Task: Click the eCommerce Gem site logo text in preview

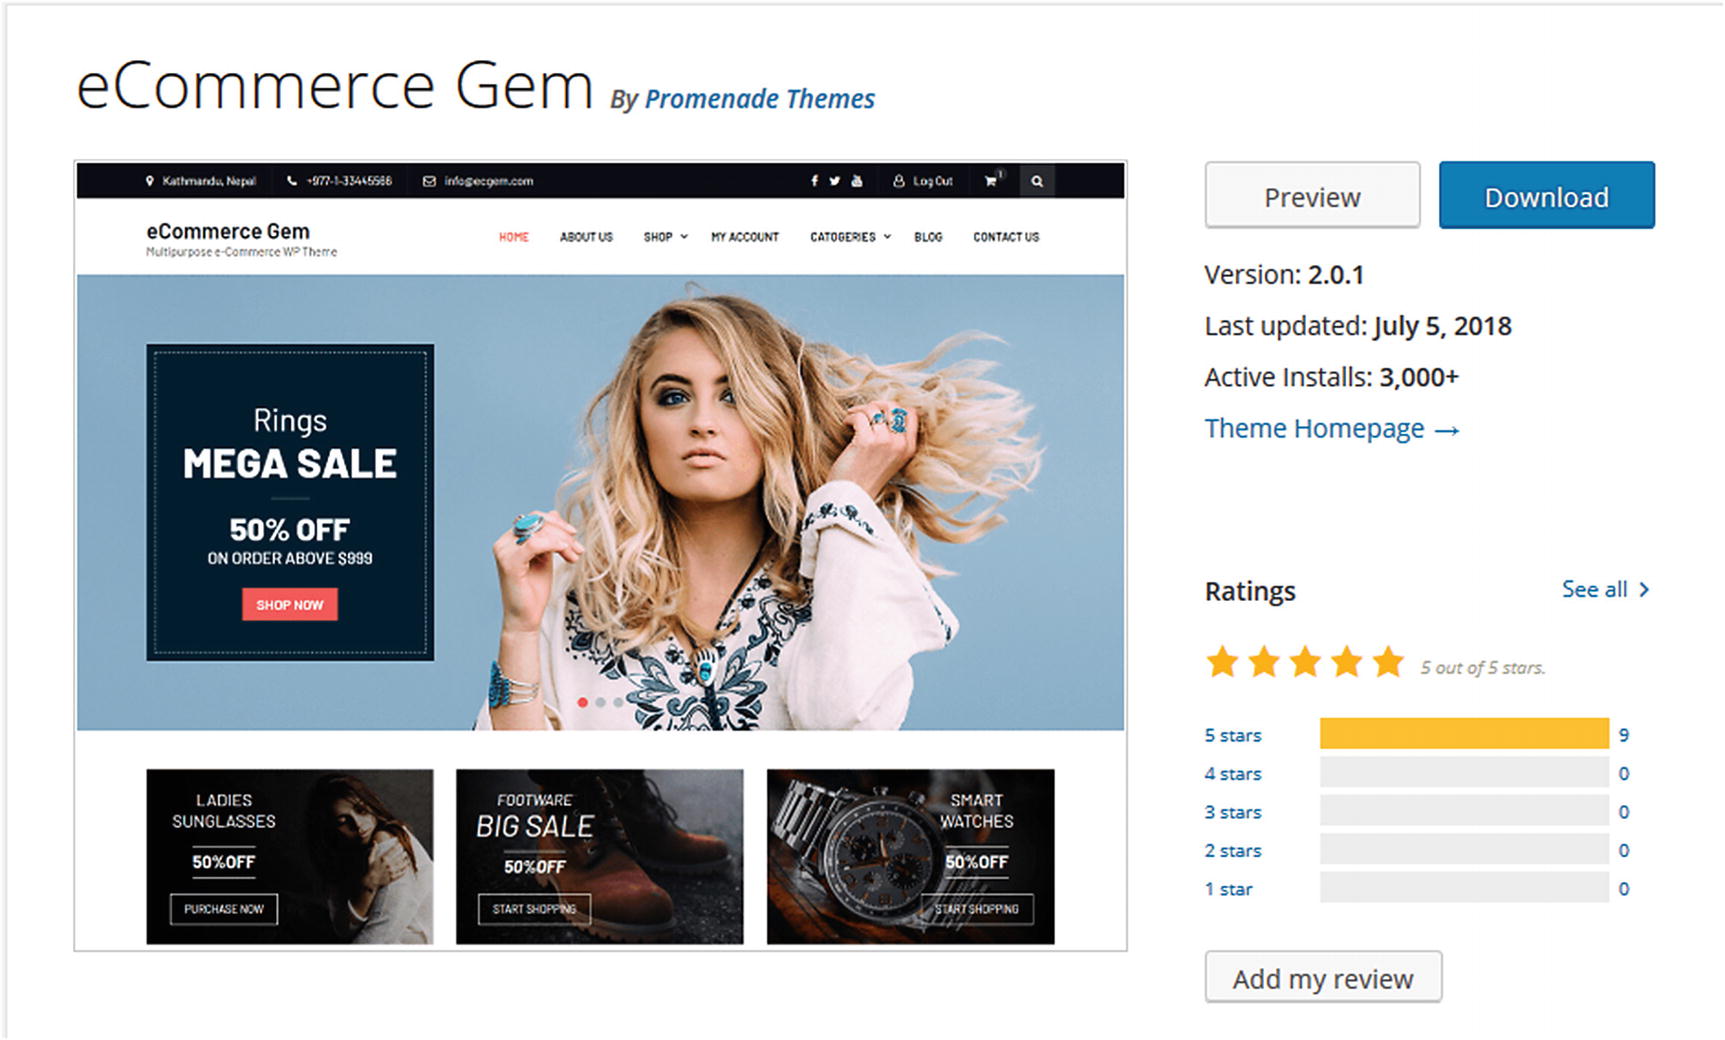Action: (228, 231)
